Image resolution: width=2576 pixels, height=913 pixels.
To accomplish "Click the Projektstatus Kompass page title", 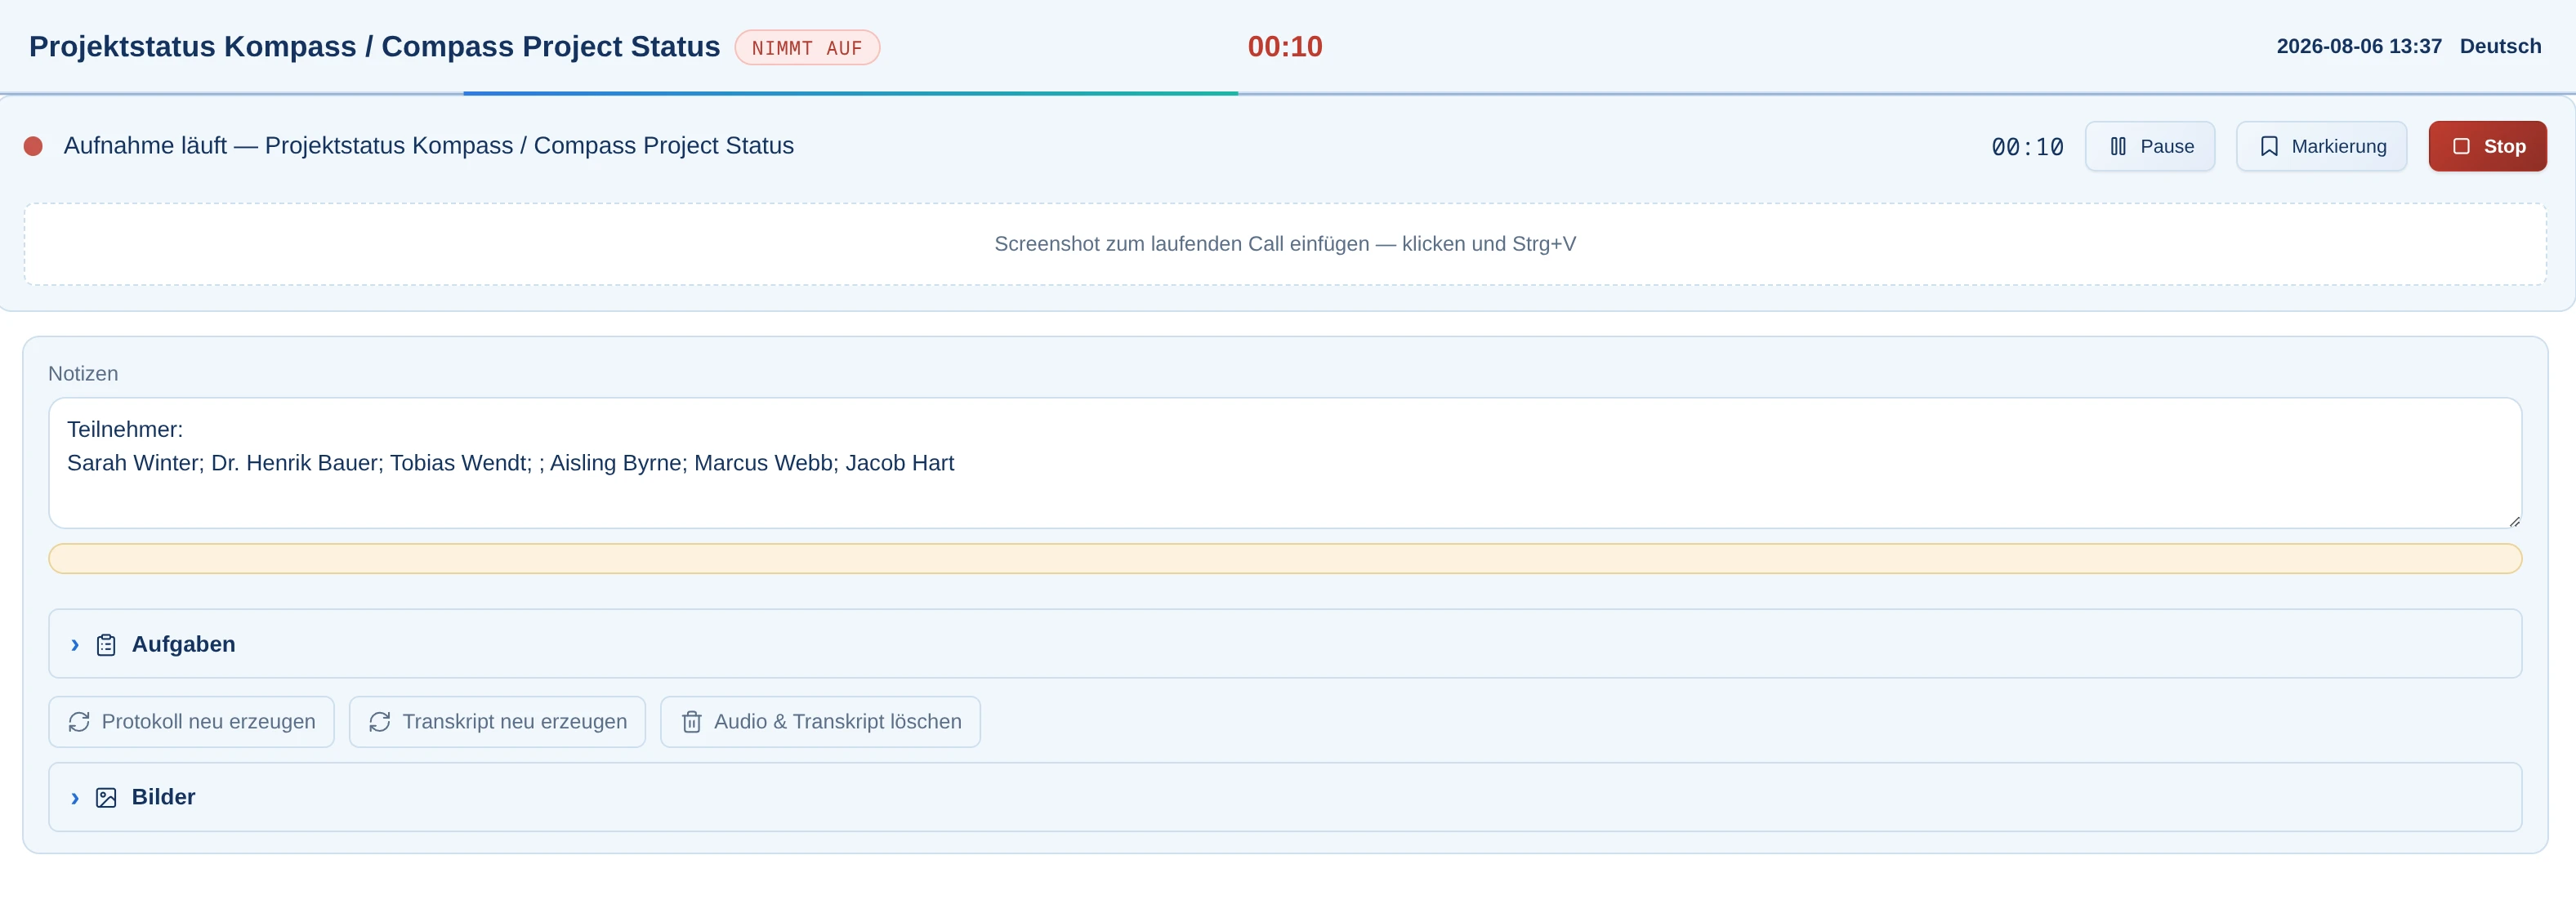I will 374,46.
